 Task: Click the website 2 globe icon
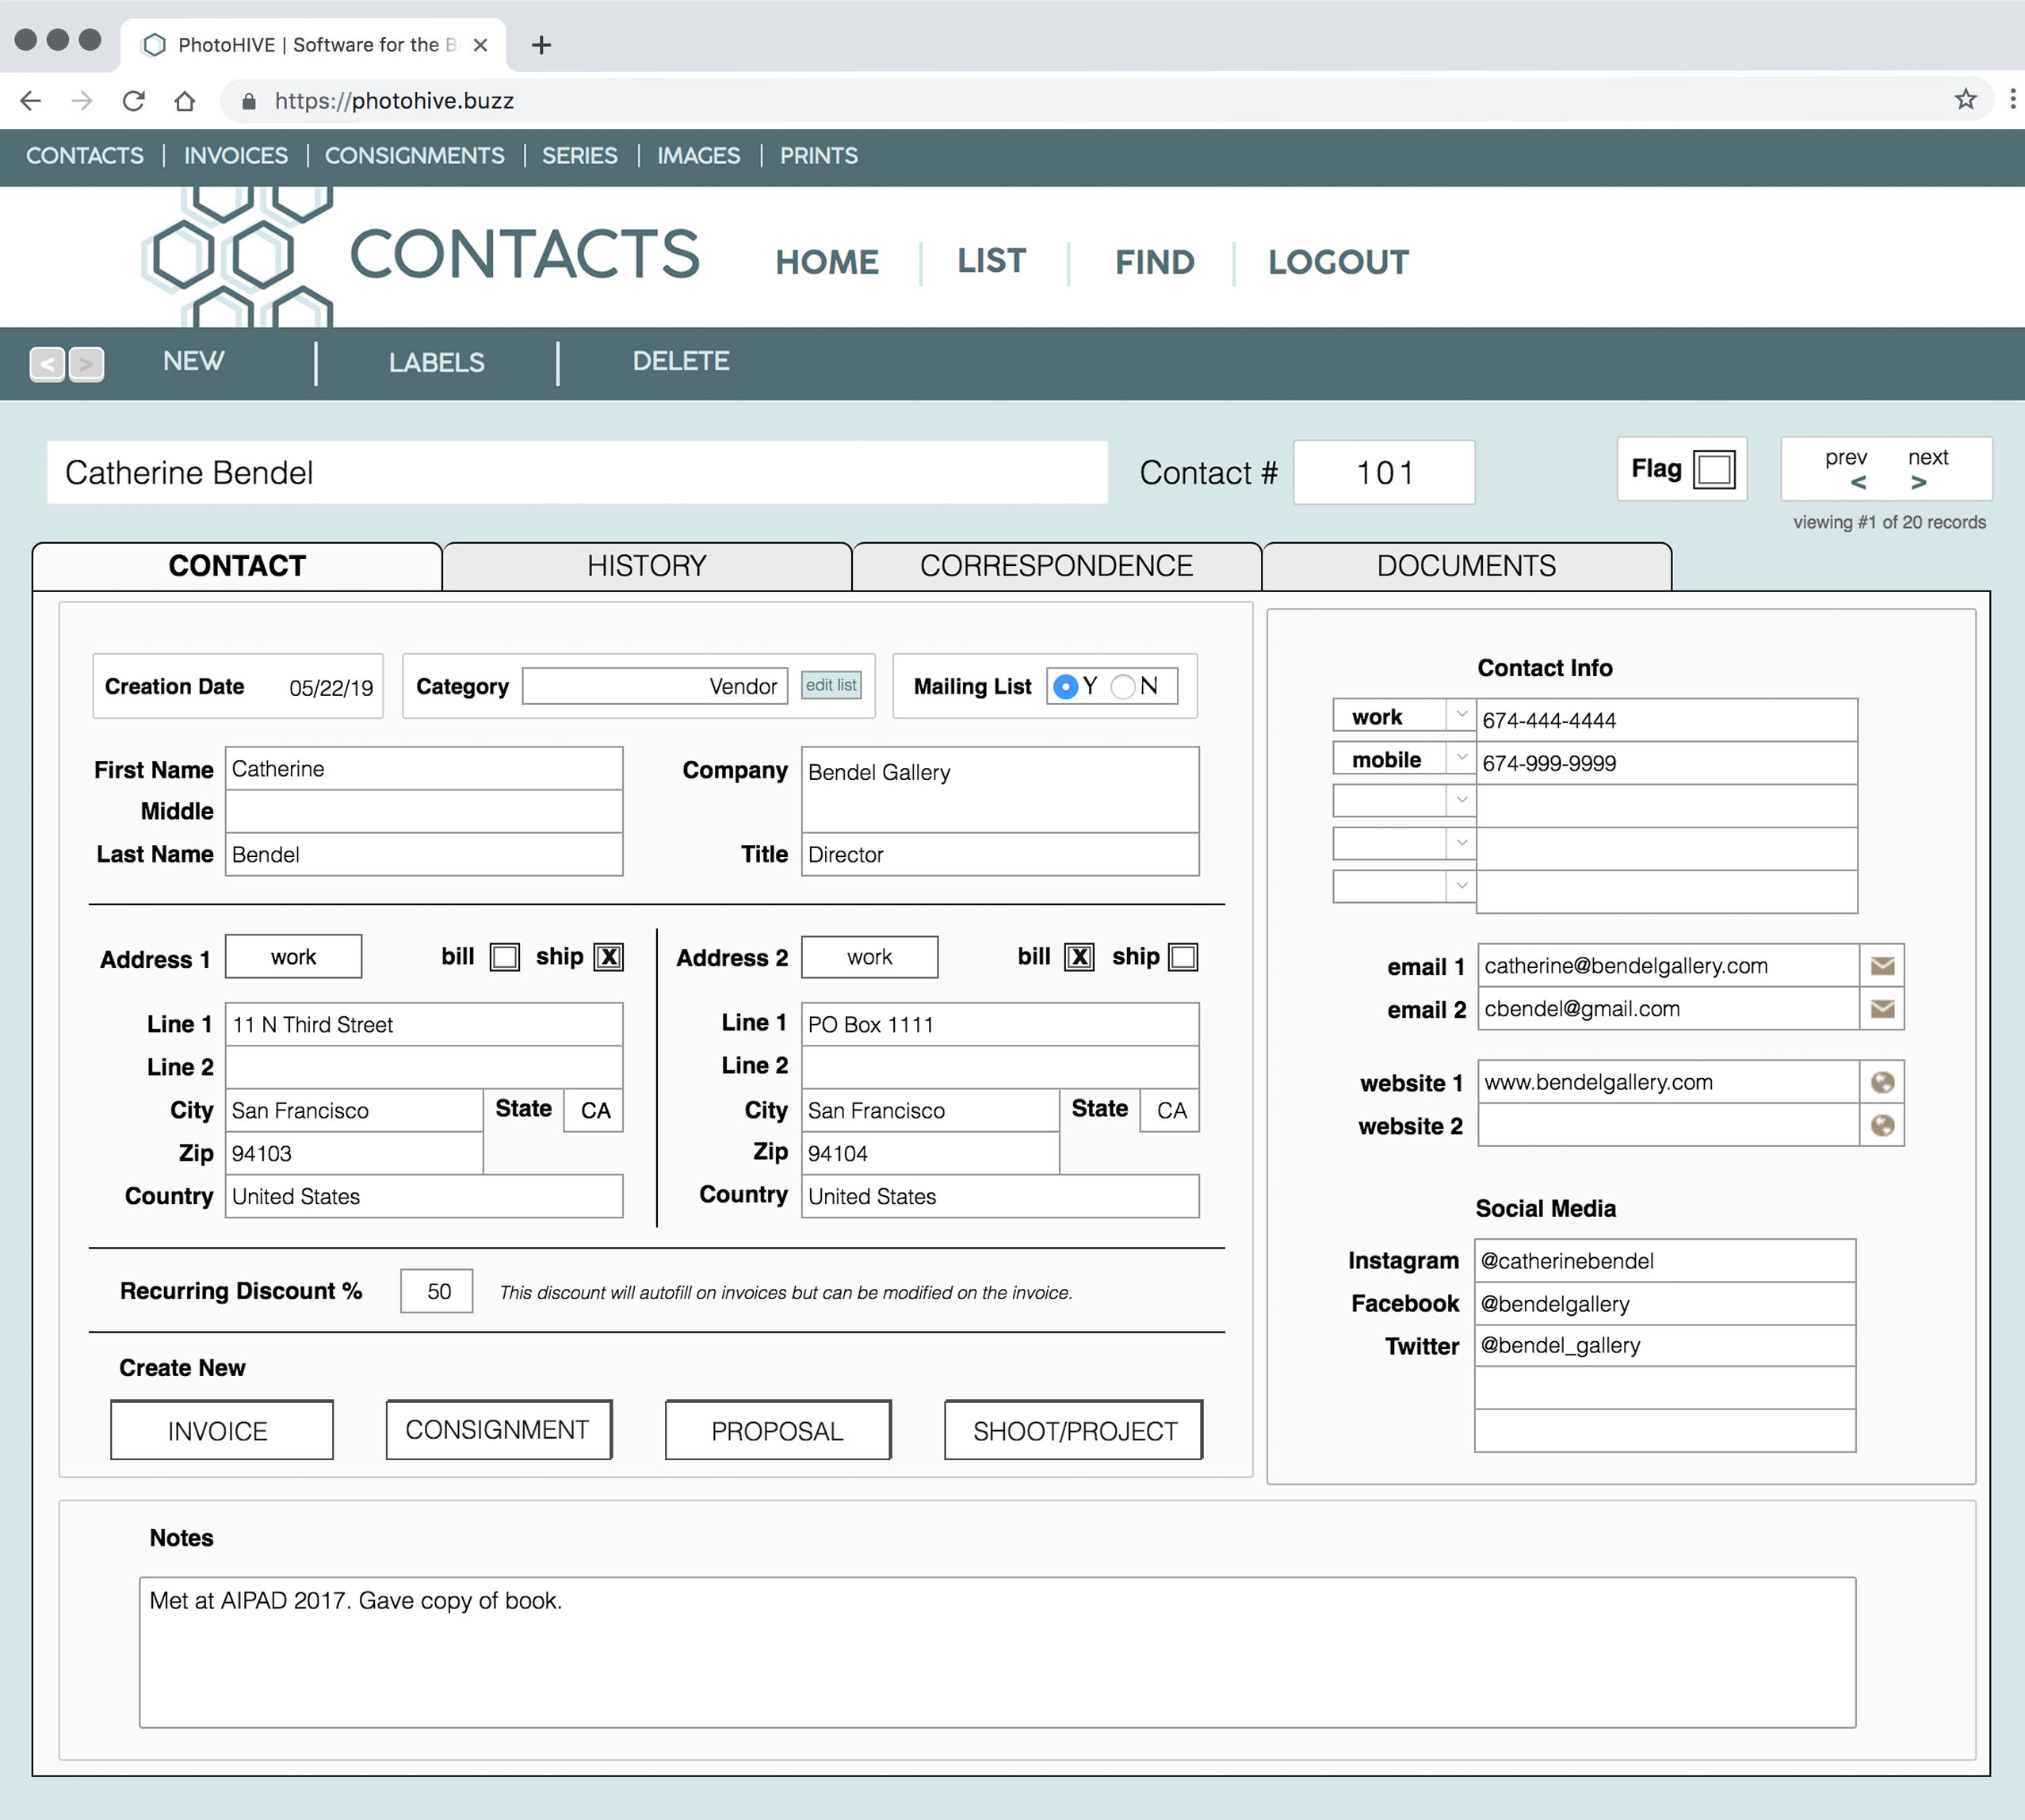tap(1882, 1126)
